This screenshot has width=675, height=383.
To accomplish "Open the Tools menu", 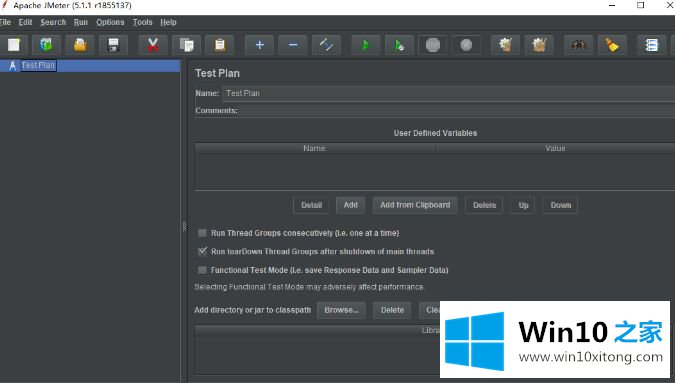I will pyautogui.click(x=142, y=22).
